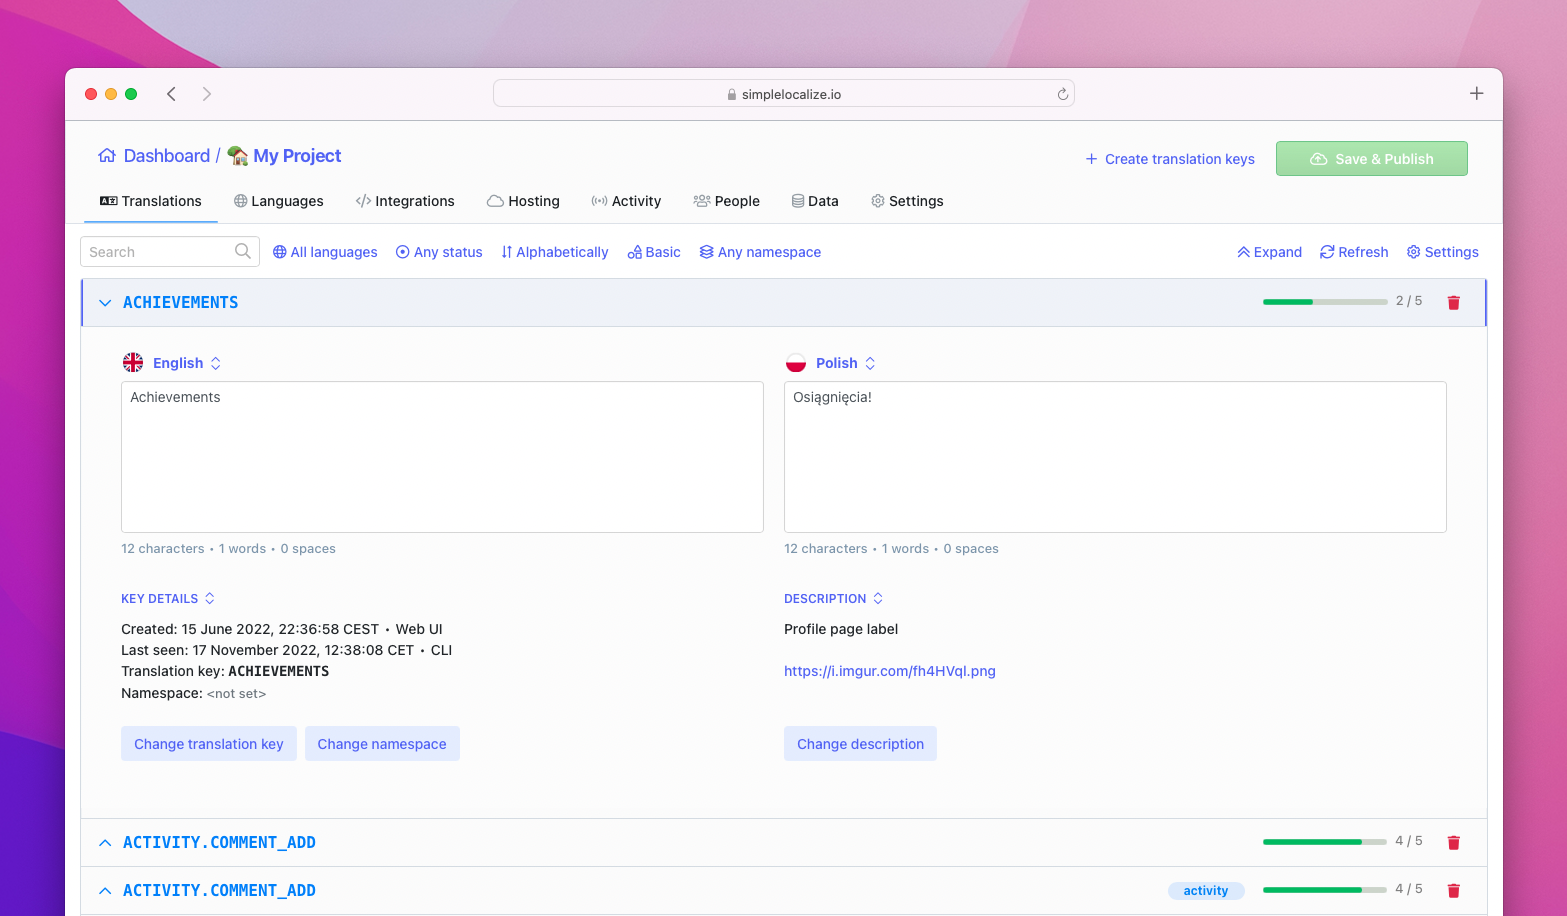The height and width of the screenshot is (916, 1567).
Task: Click Change translation key button
Action: click(x=209, y=743)
